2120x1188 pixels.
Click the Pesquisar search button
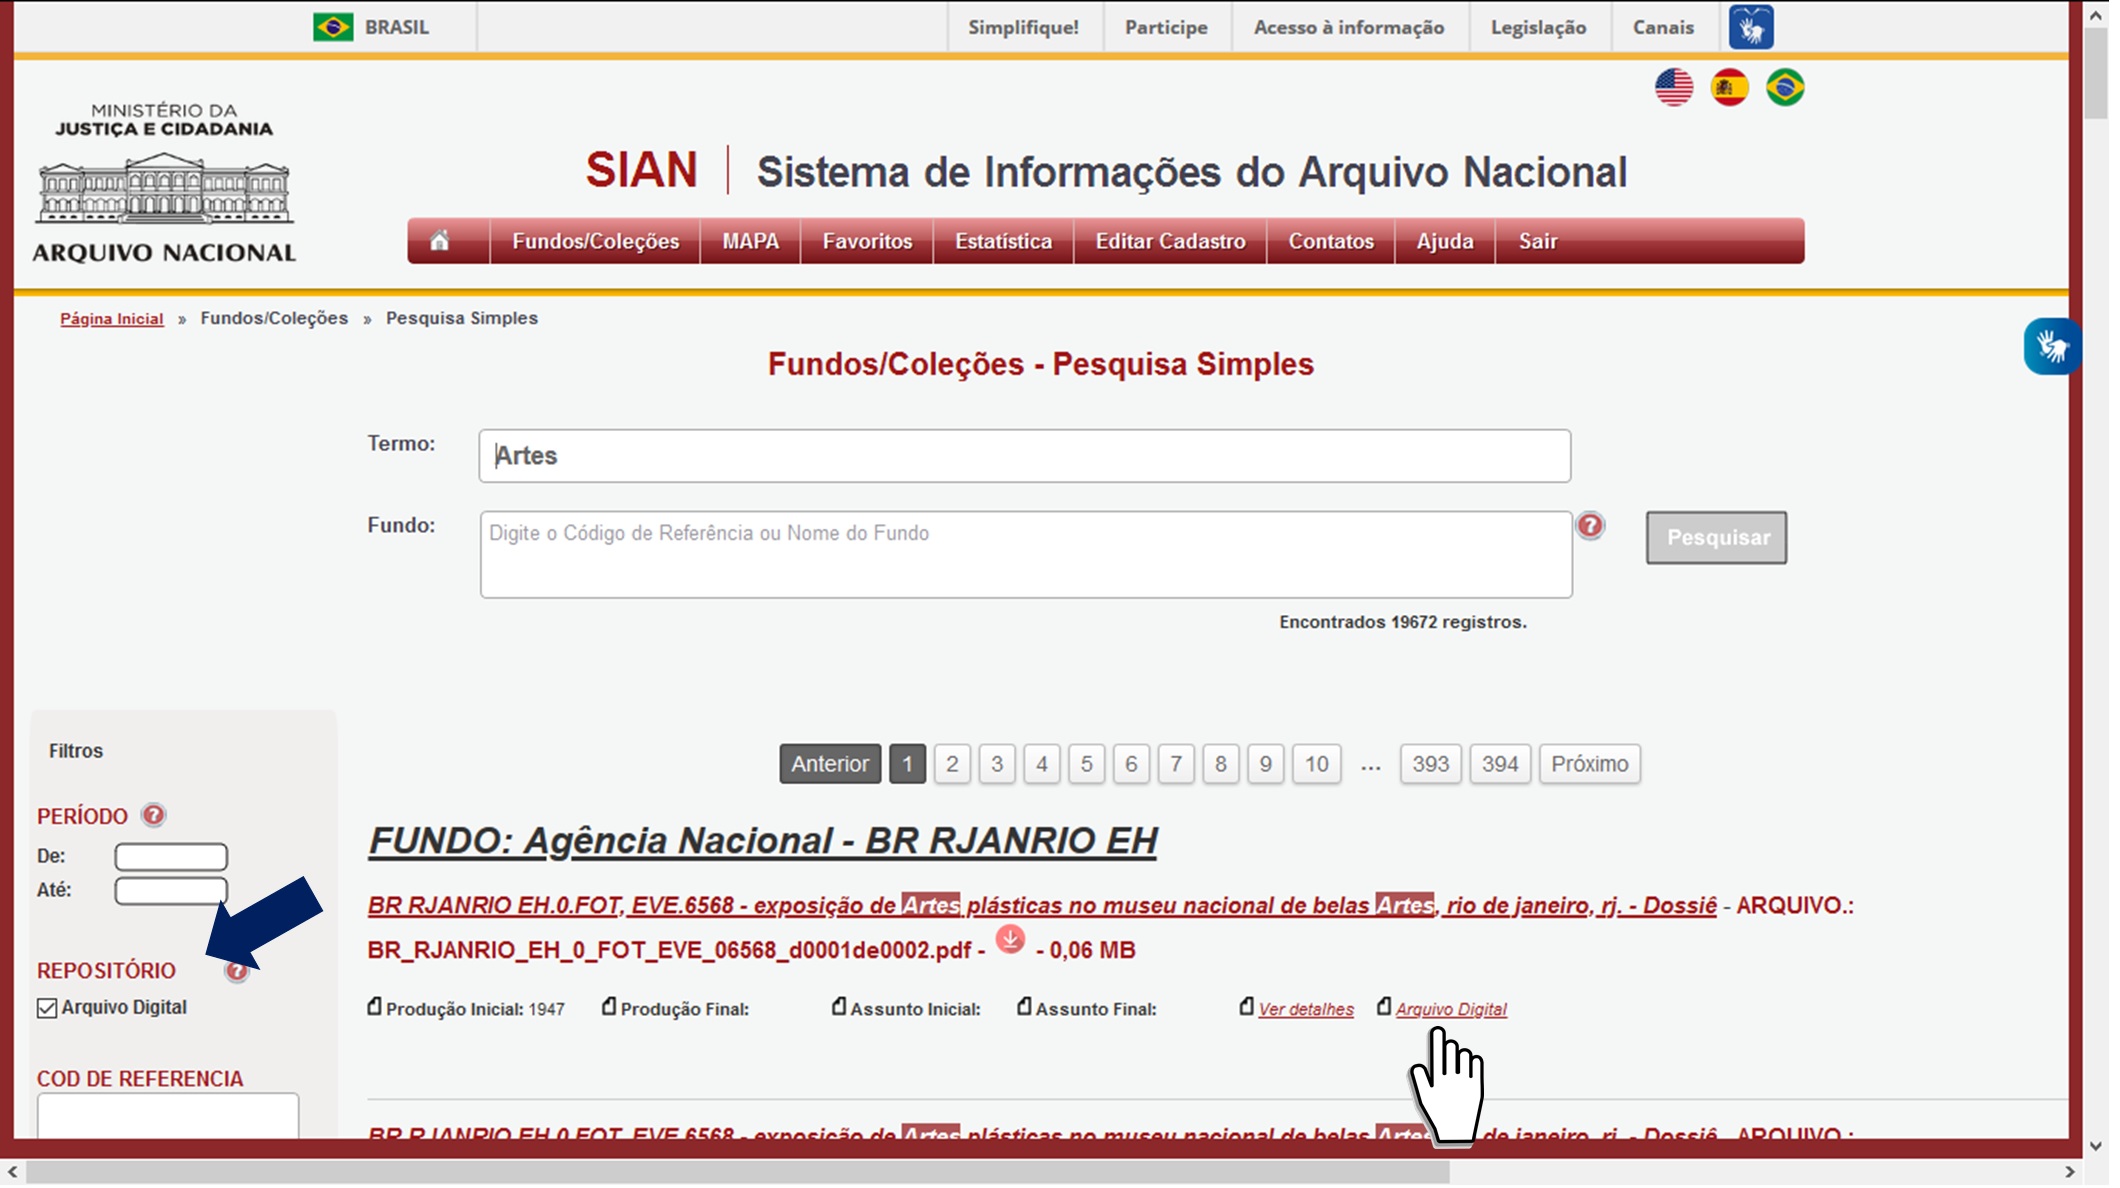point(1716,538)
